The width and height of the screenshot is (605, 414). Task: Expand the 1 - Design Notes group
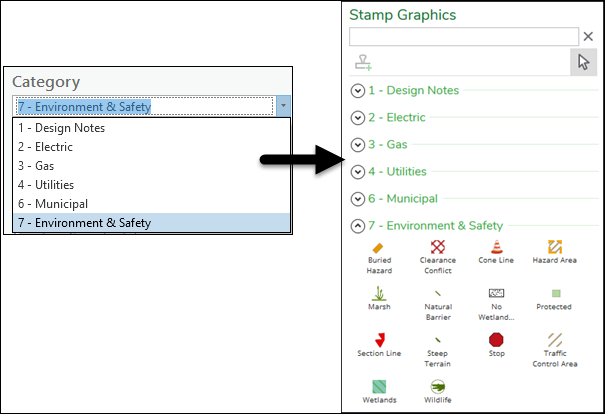click(x=358, y=91)
